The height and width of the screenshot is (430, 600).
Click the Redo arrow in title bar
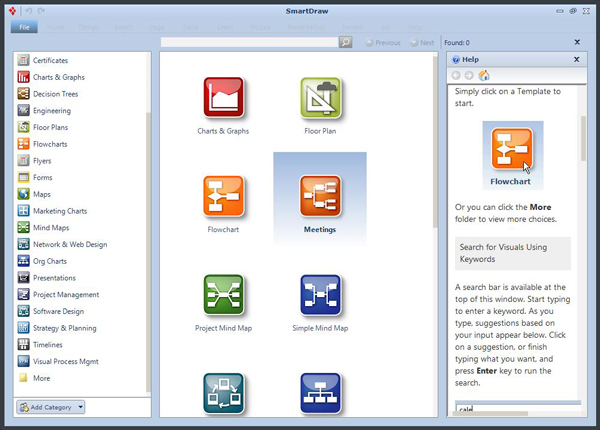tap(41, 11)
